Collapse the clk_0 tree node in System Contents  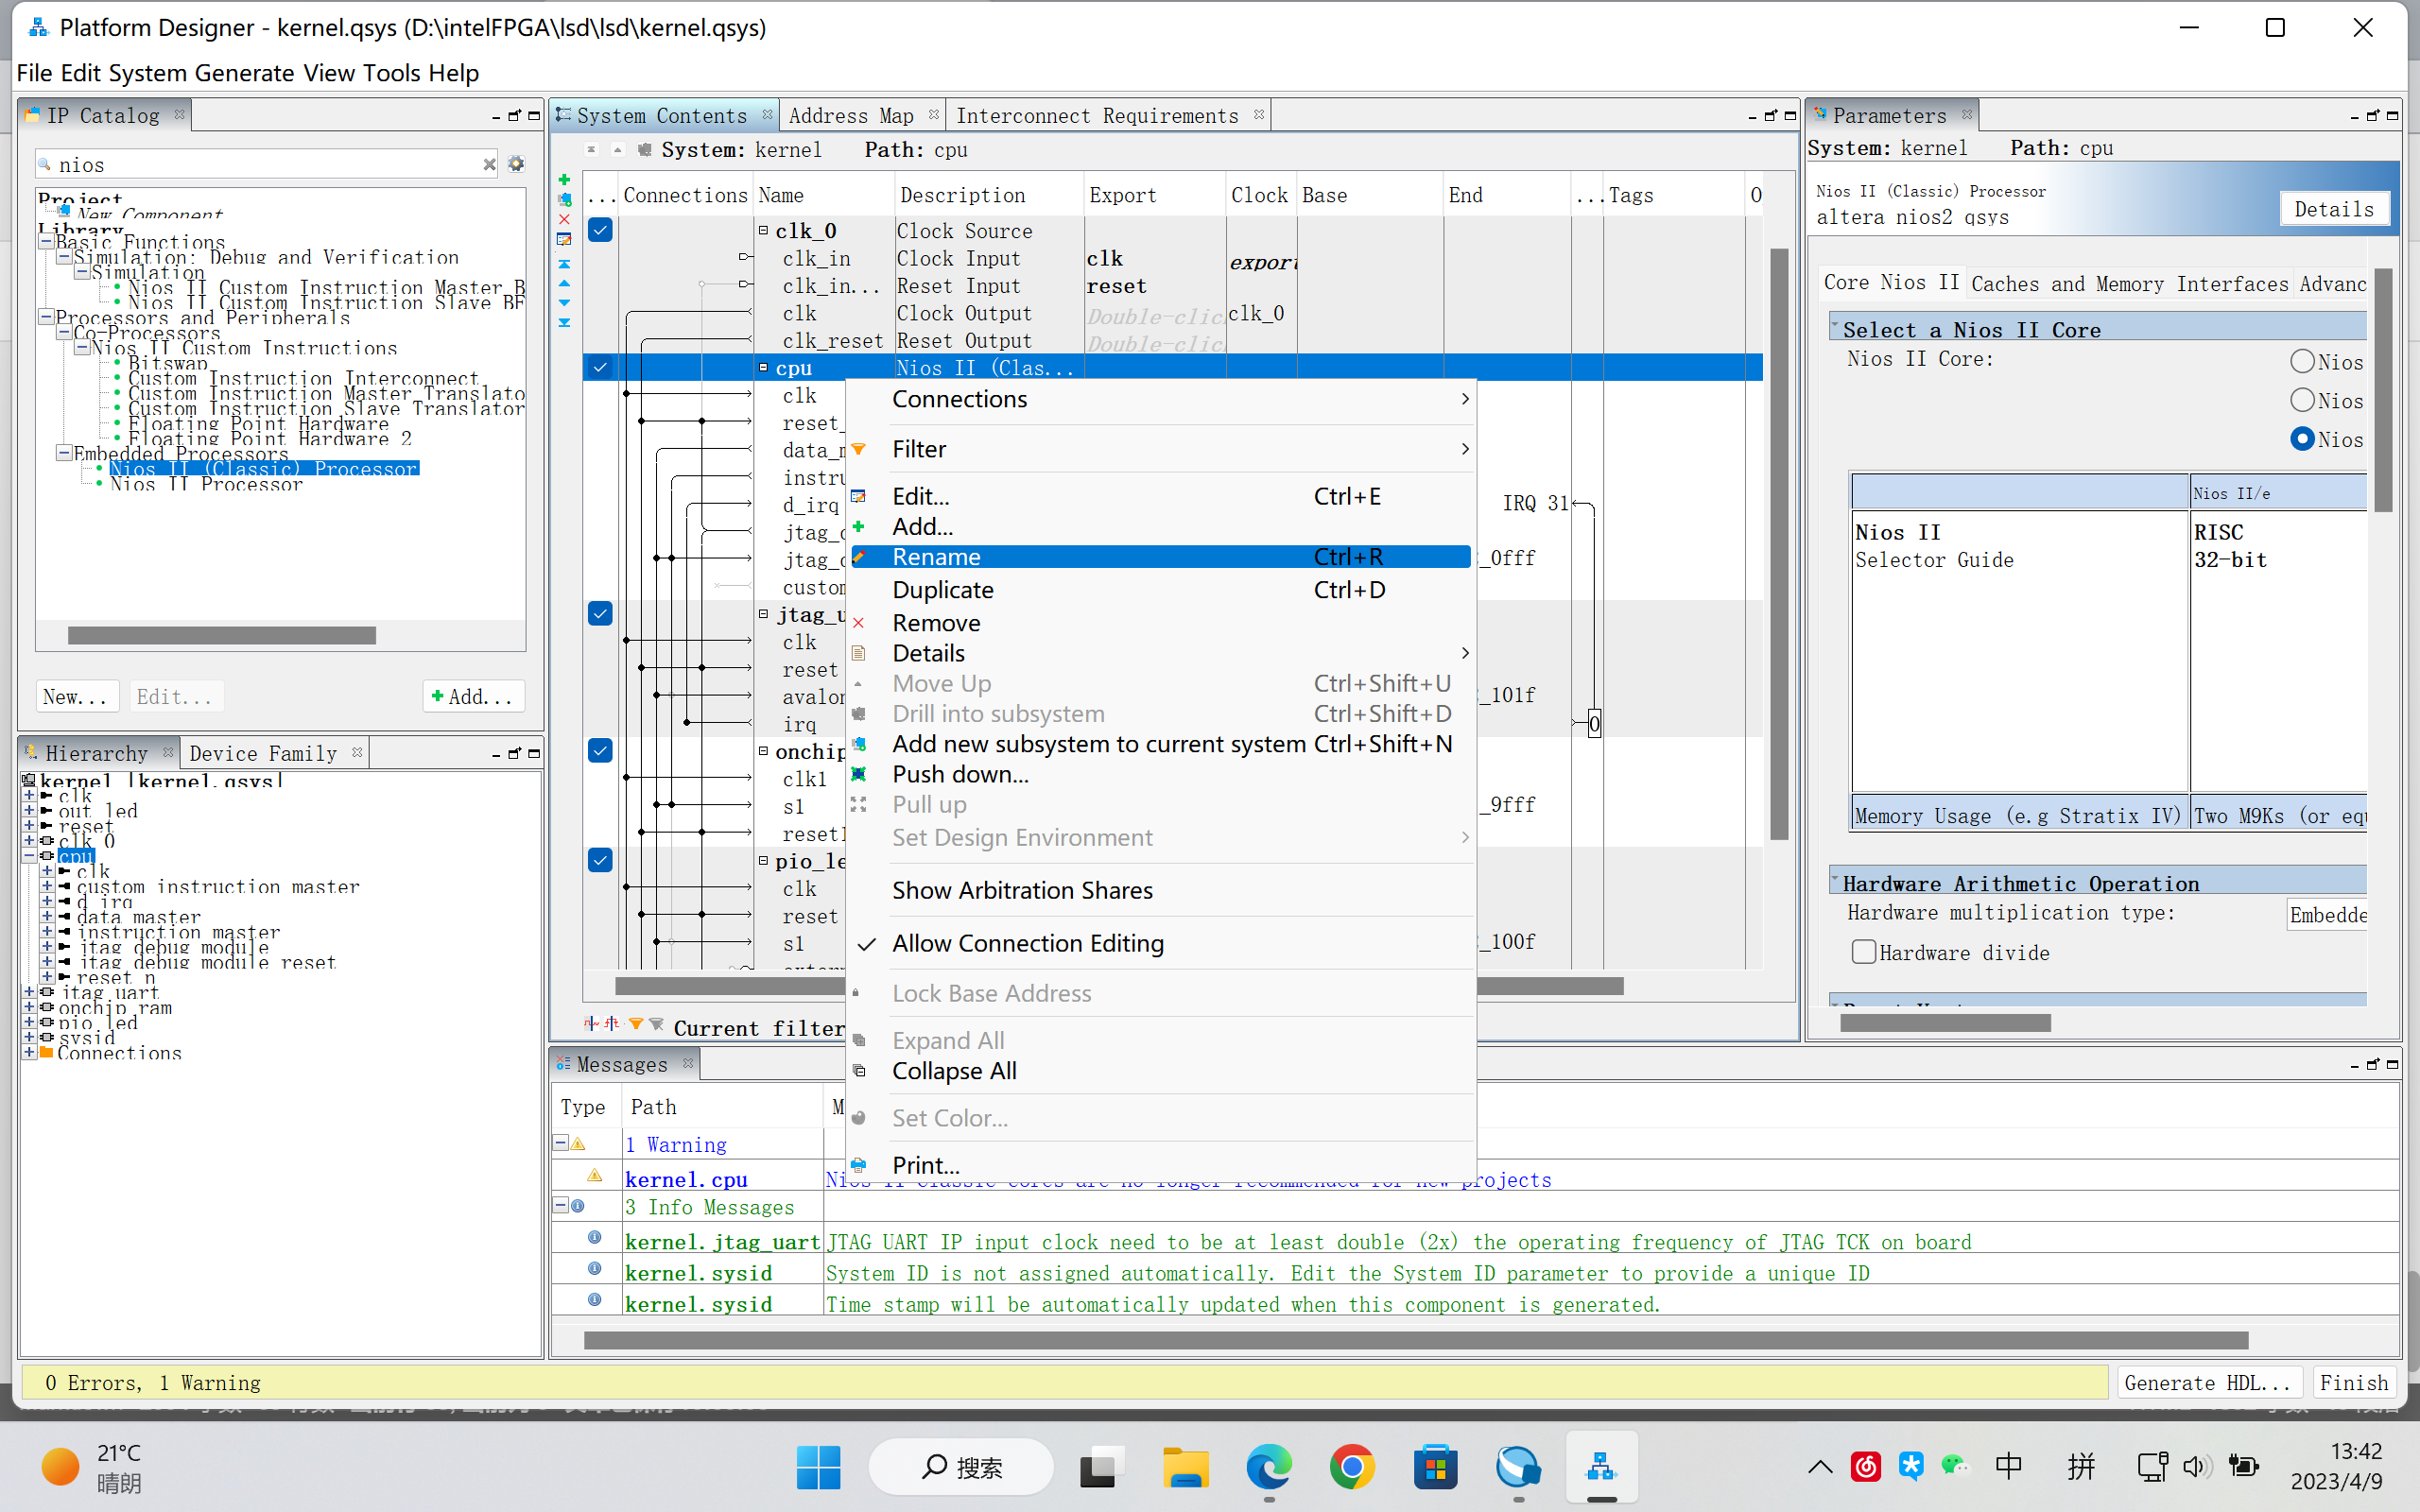pos(763,230)
